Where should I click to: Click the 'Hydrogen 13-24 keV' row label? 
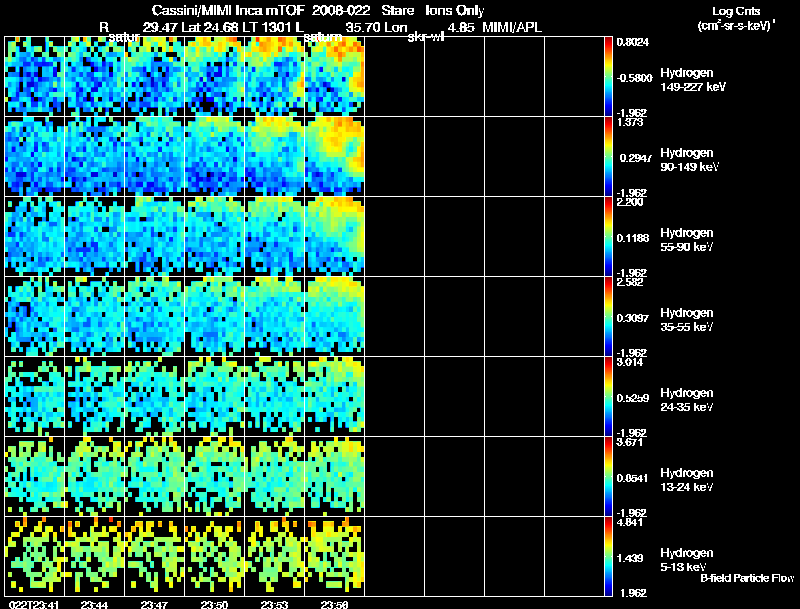[x=687, y=480]
